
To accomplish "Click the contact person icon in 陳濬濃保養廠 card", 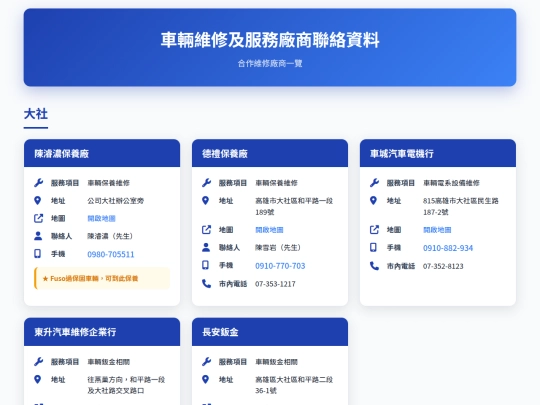I will pyautogui.click(x=38, y=236).
